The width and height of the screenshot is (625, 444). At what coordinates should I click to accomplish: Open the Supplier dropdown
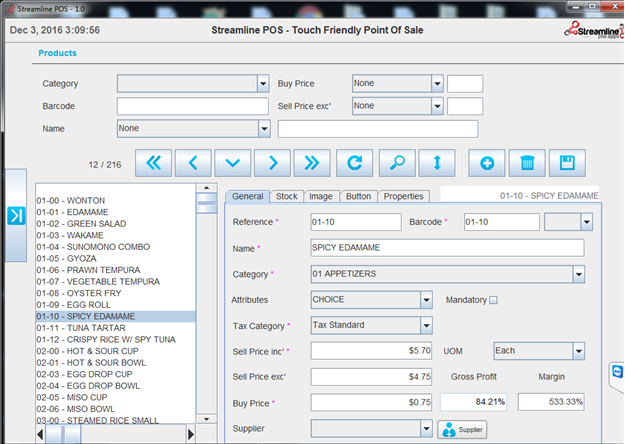pos(426,429)
